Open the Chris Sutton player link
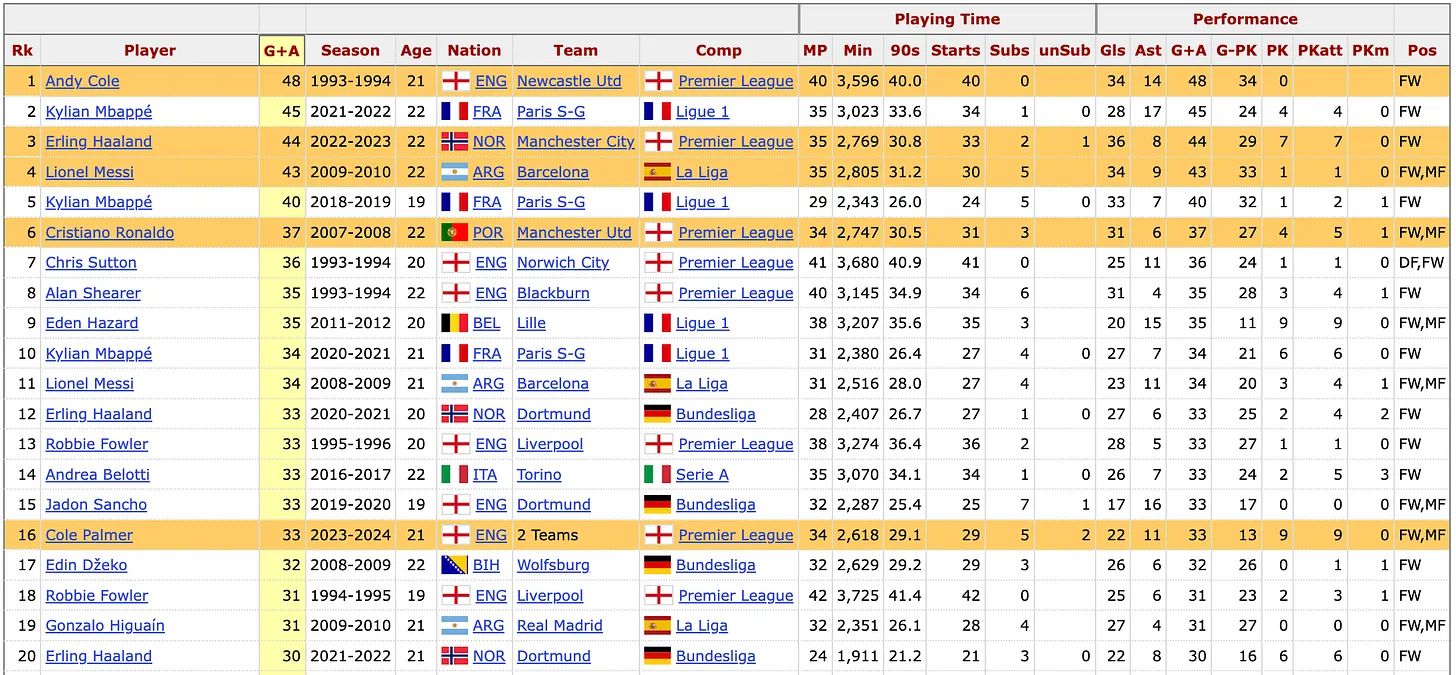 pos(91,262)
